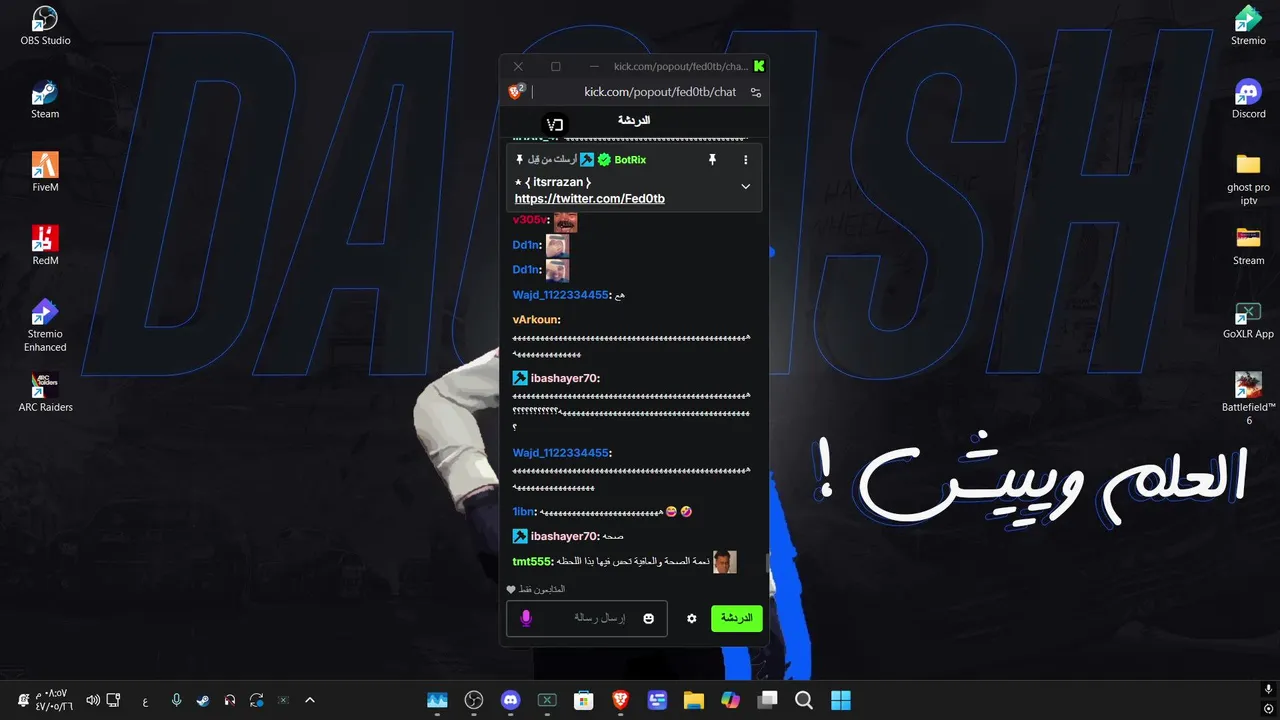The image size is (1280, 720).
Task: Open ARC Raiders desktop shortcut
Action: (x=45, y=393)
